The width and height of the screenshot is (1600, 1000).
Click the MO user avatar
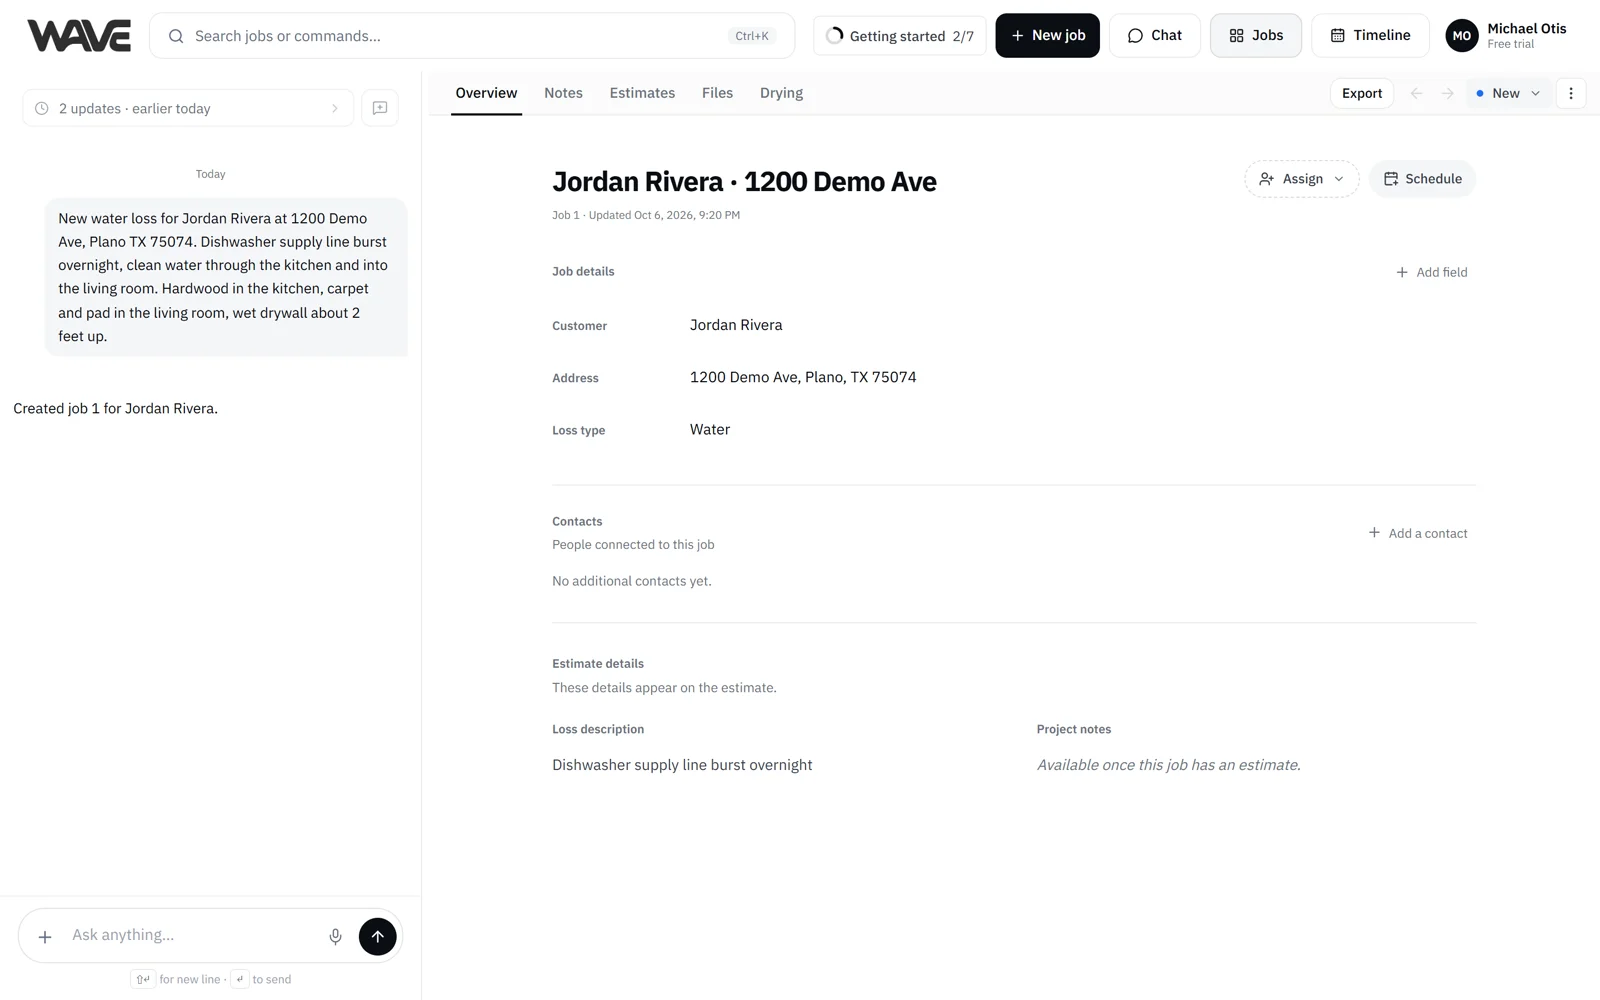coord(1461,36)
